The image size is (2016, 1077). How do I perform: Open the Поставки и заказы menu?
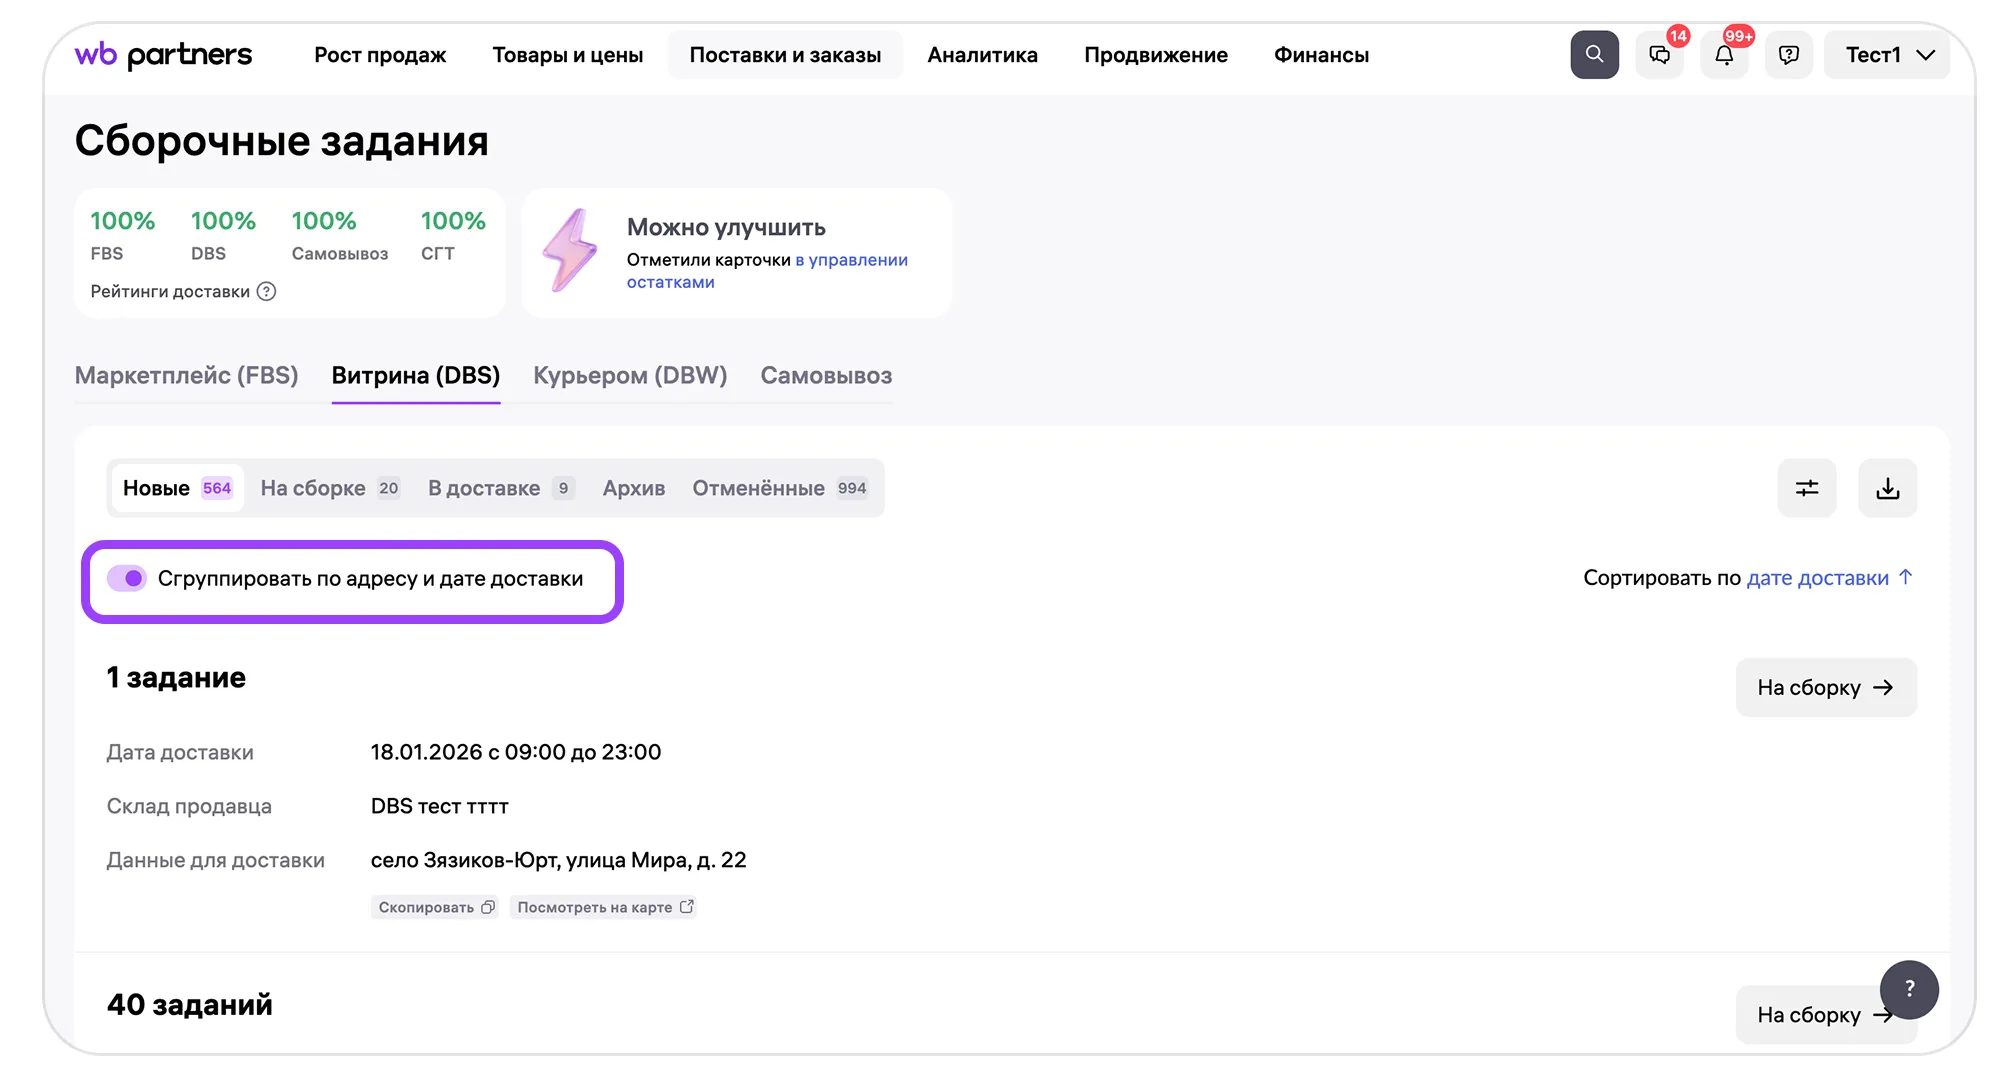[785, 55]
